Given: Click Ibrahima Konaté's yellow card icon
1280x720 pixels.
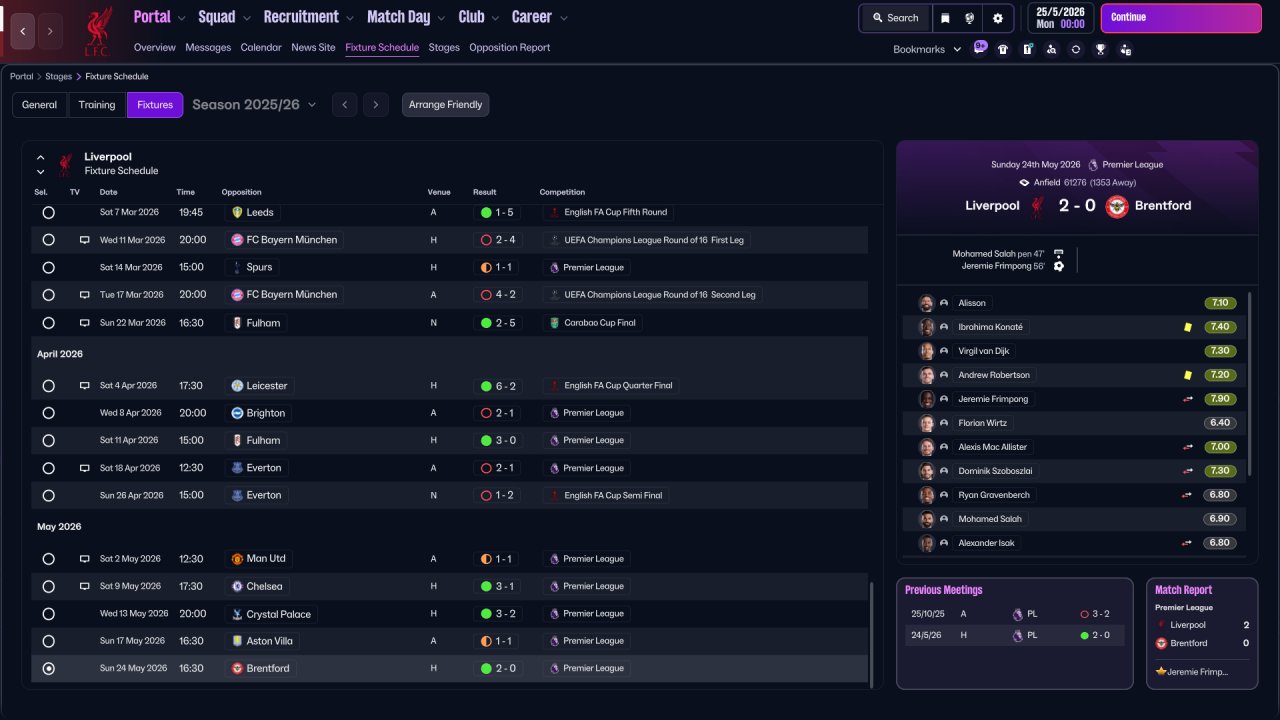Looking at the screenshot, I should (x=1187, y=327).
